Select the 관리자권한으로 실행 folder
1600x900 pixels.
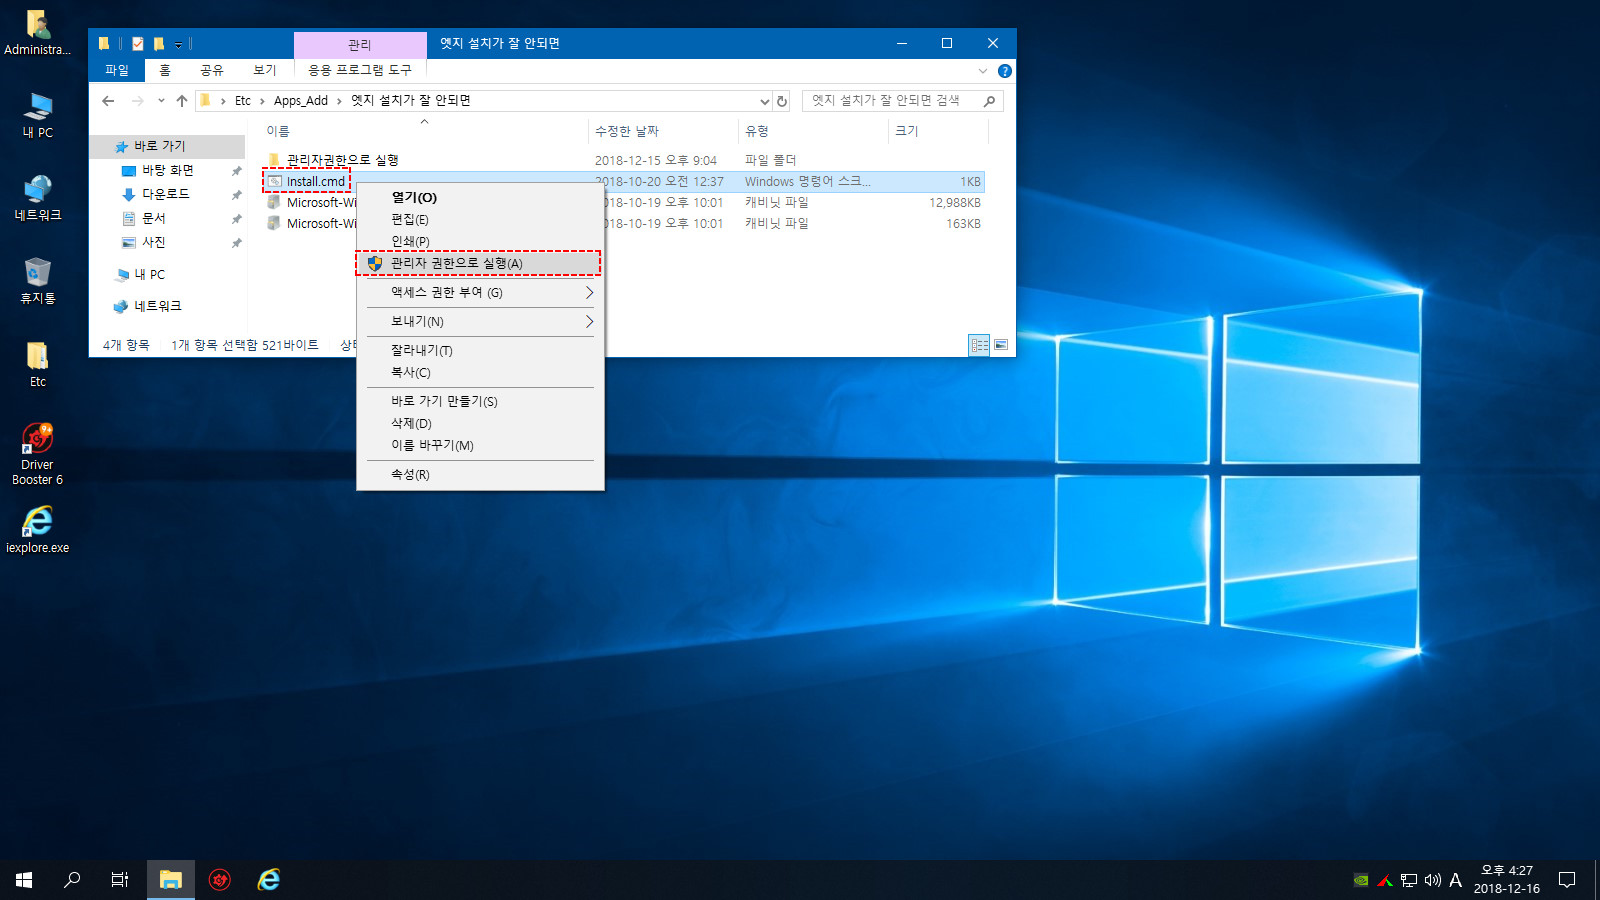(342, 161)
